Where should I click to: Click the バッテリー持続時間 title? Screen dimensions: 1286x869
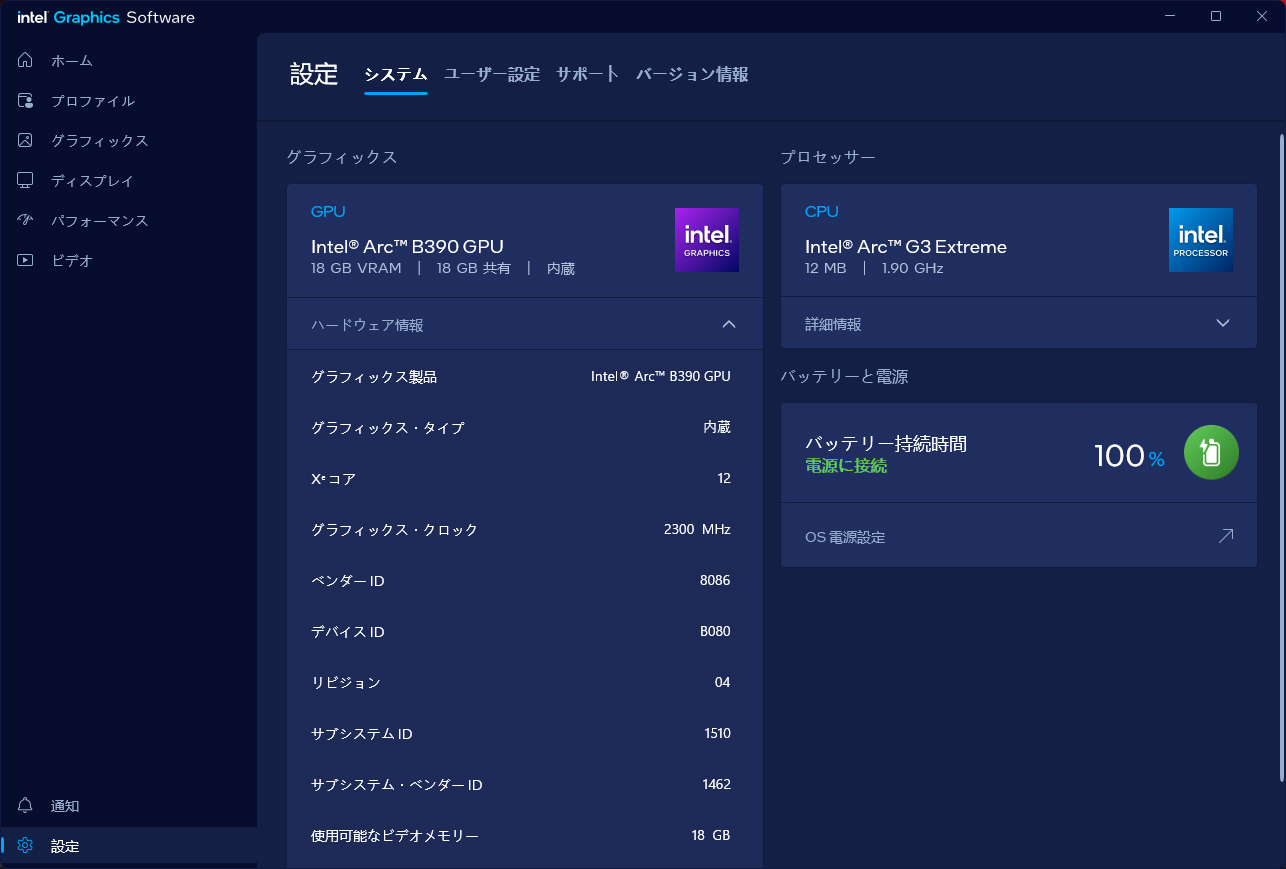pos(886,444)
